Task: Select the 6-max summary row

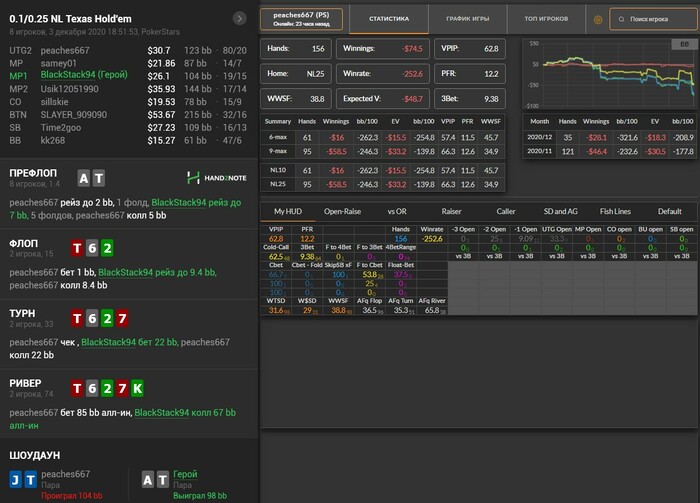Action: 383,137
